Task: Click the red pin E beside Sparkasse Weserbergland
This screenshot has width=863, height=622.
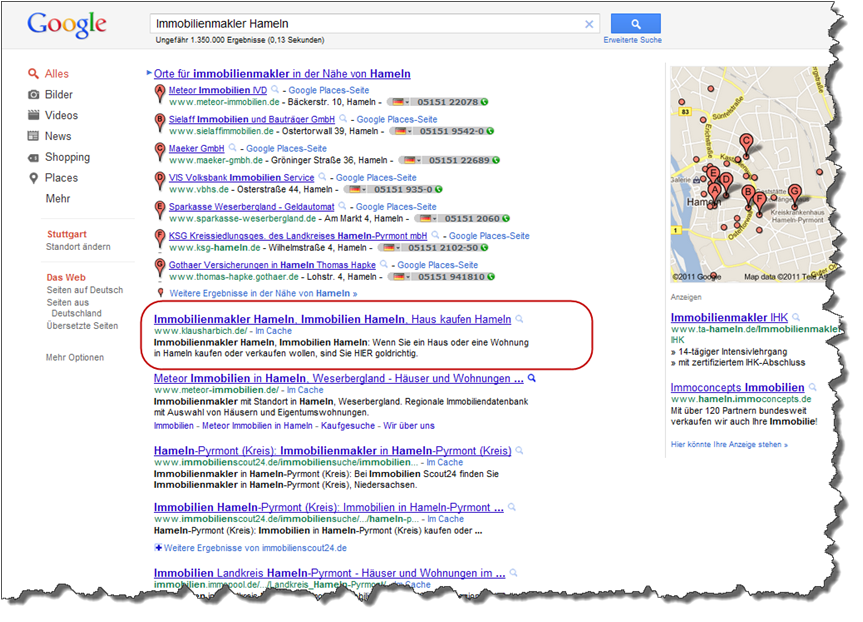Action: click(x=160, y=210)
